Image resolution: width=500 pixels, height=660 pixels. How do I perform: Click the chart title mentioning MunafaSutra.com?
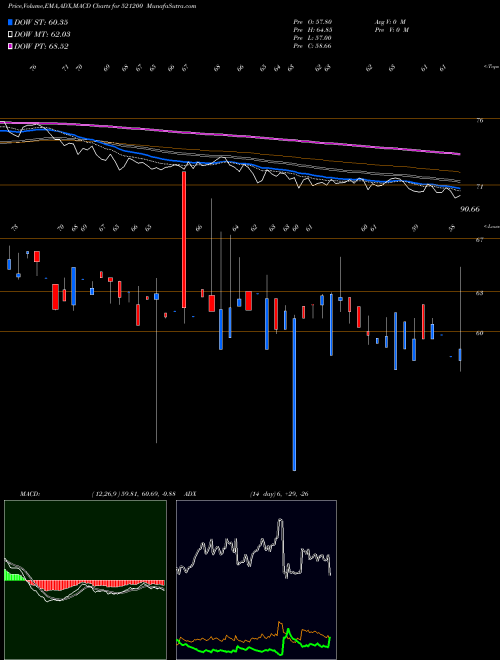click(x=102, y=6)
